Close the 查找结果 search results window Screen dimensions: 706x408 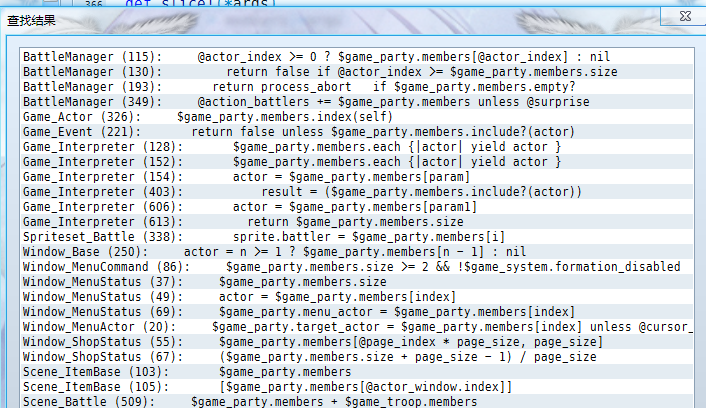(684, 16)
